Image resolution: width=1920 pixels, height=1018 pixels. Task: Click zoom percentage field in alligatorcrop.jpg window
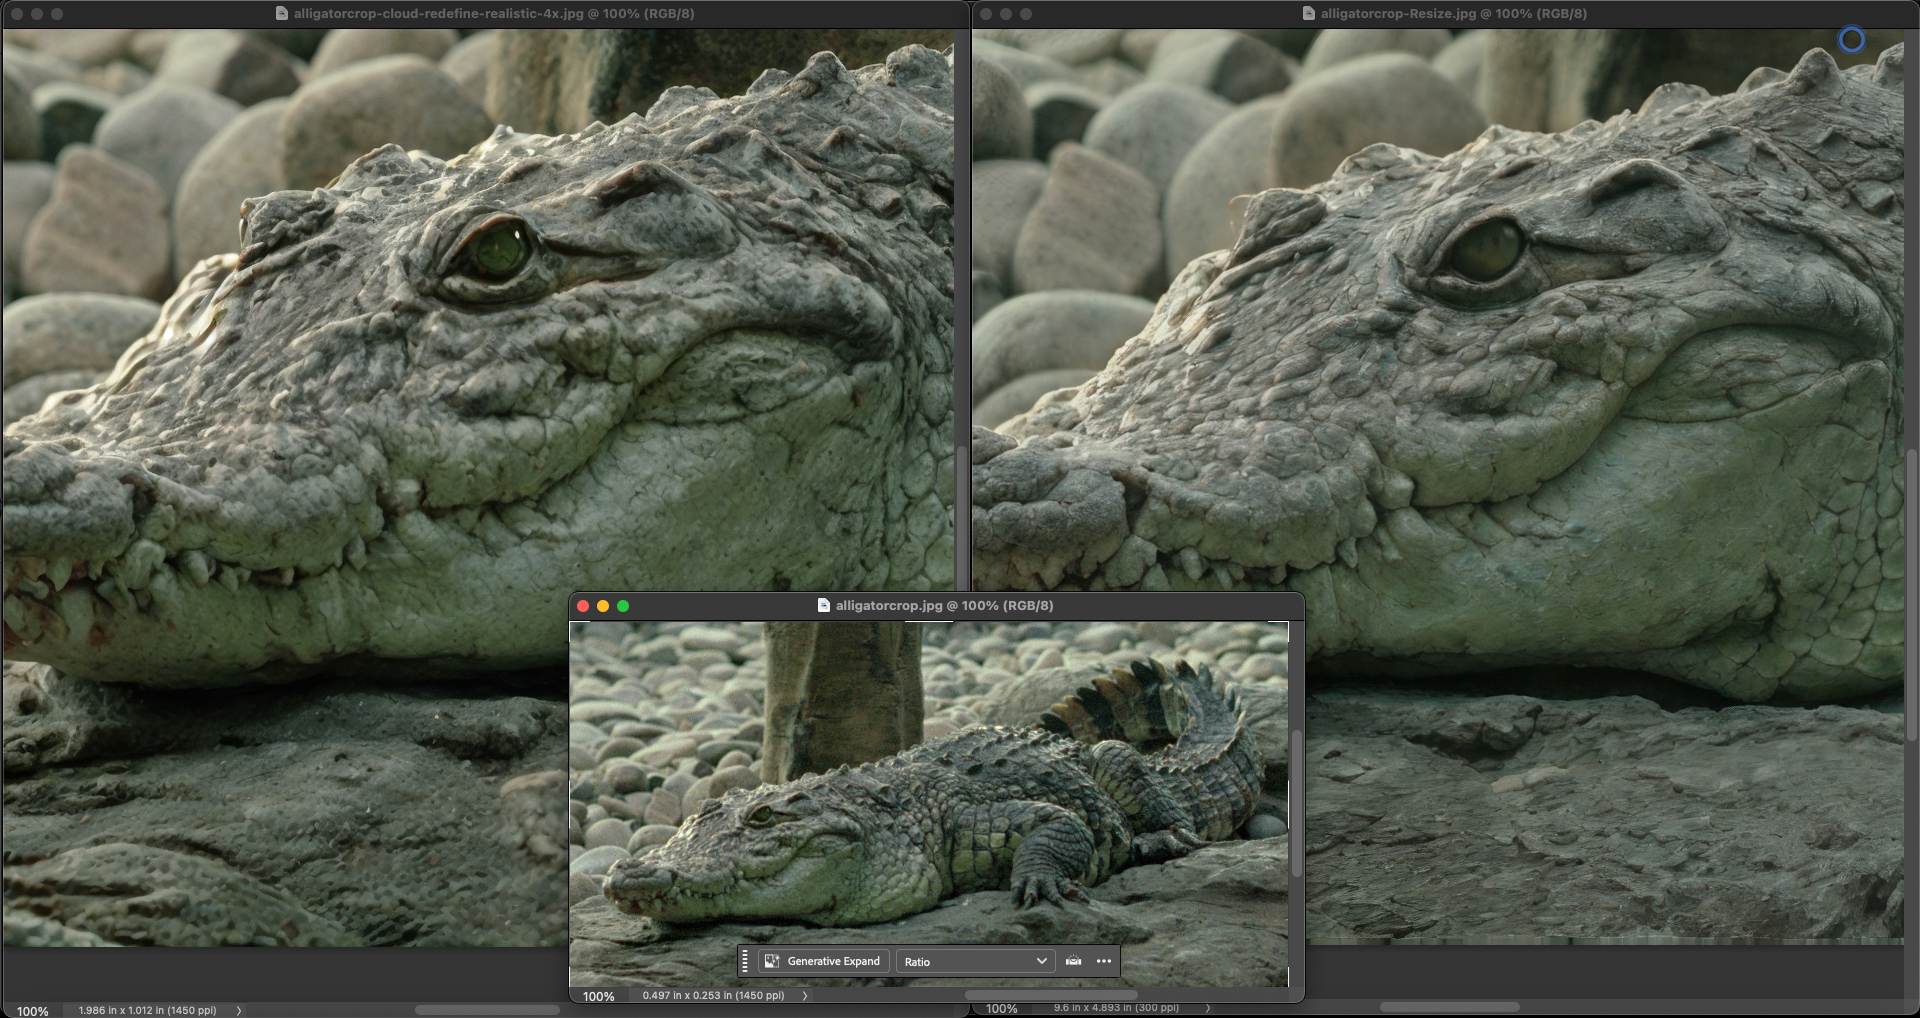(x=599, y=996)
